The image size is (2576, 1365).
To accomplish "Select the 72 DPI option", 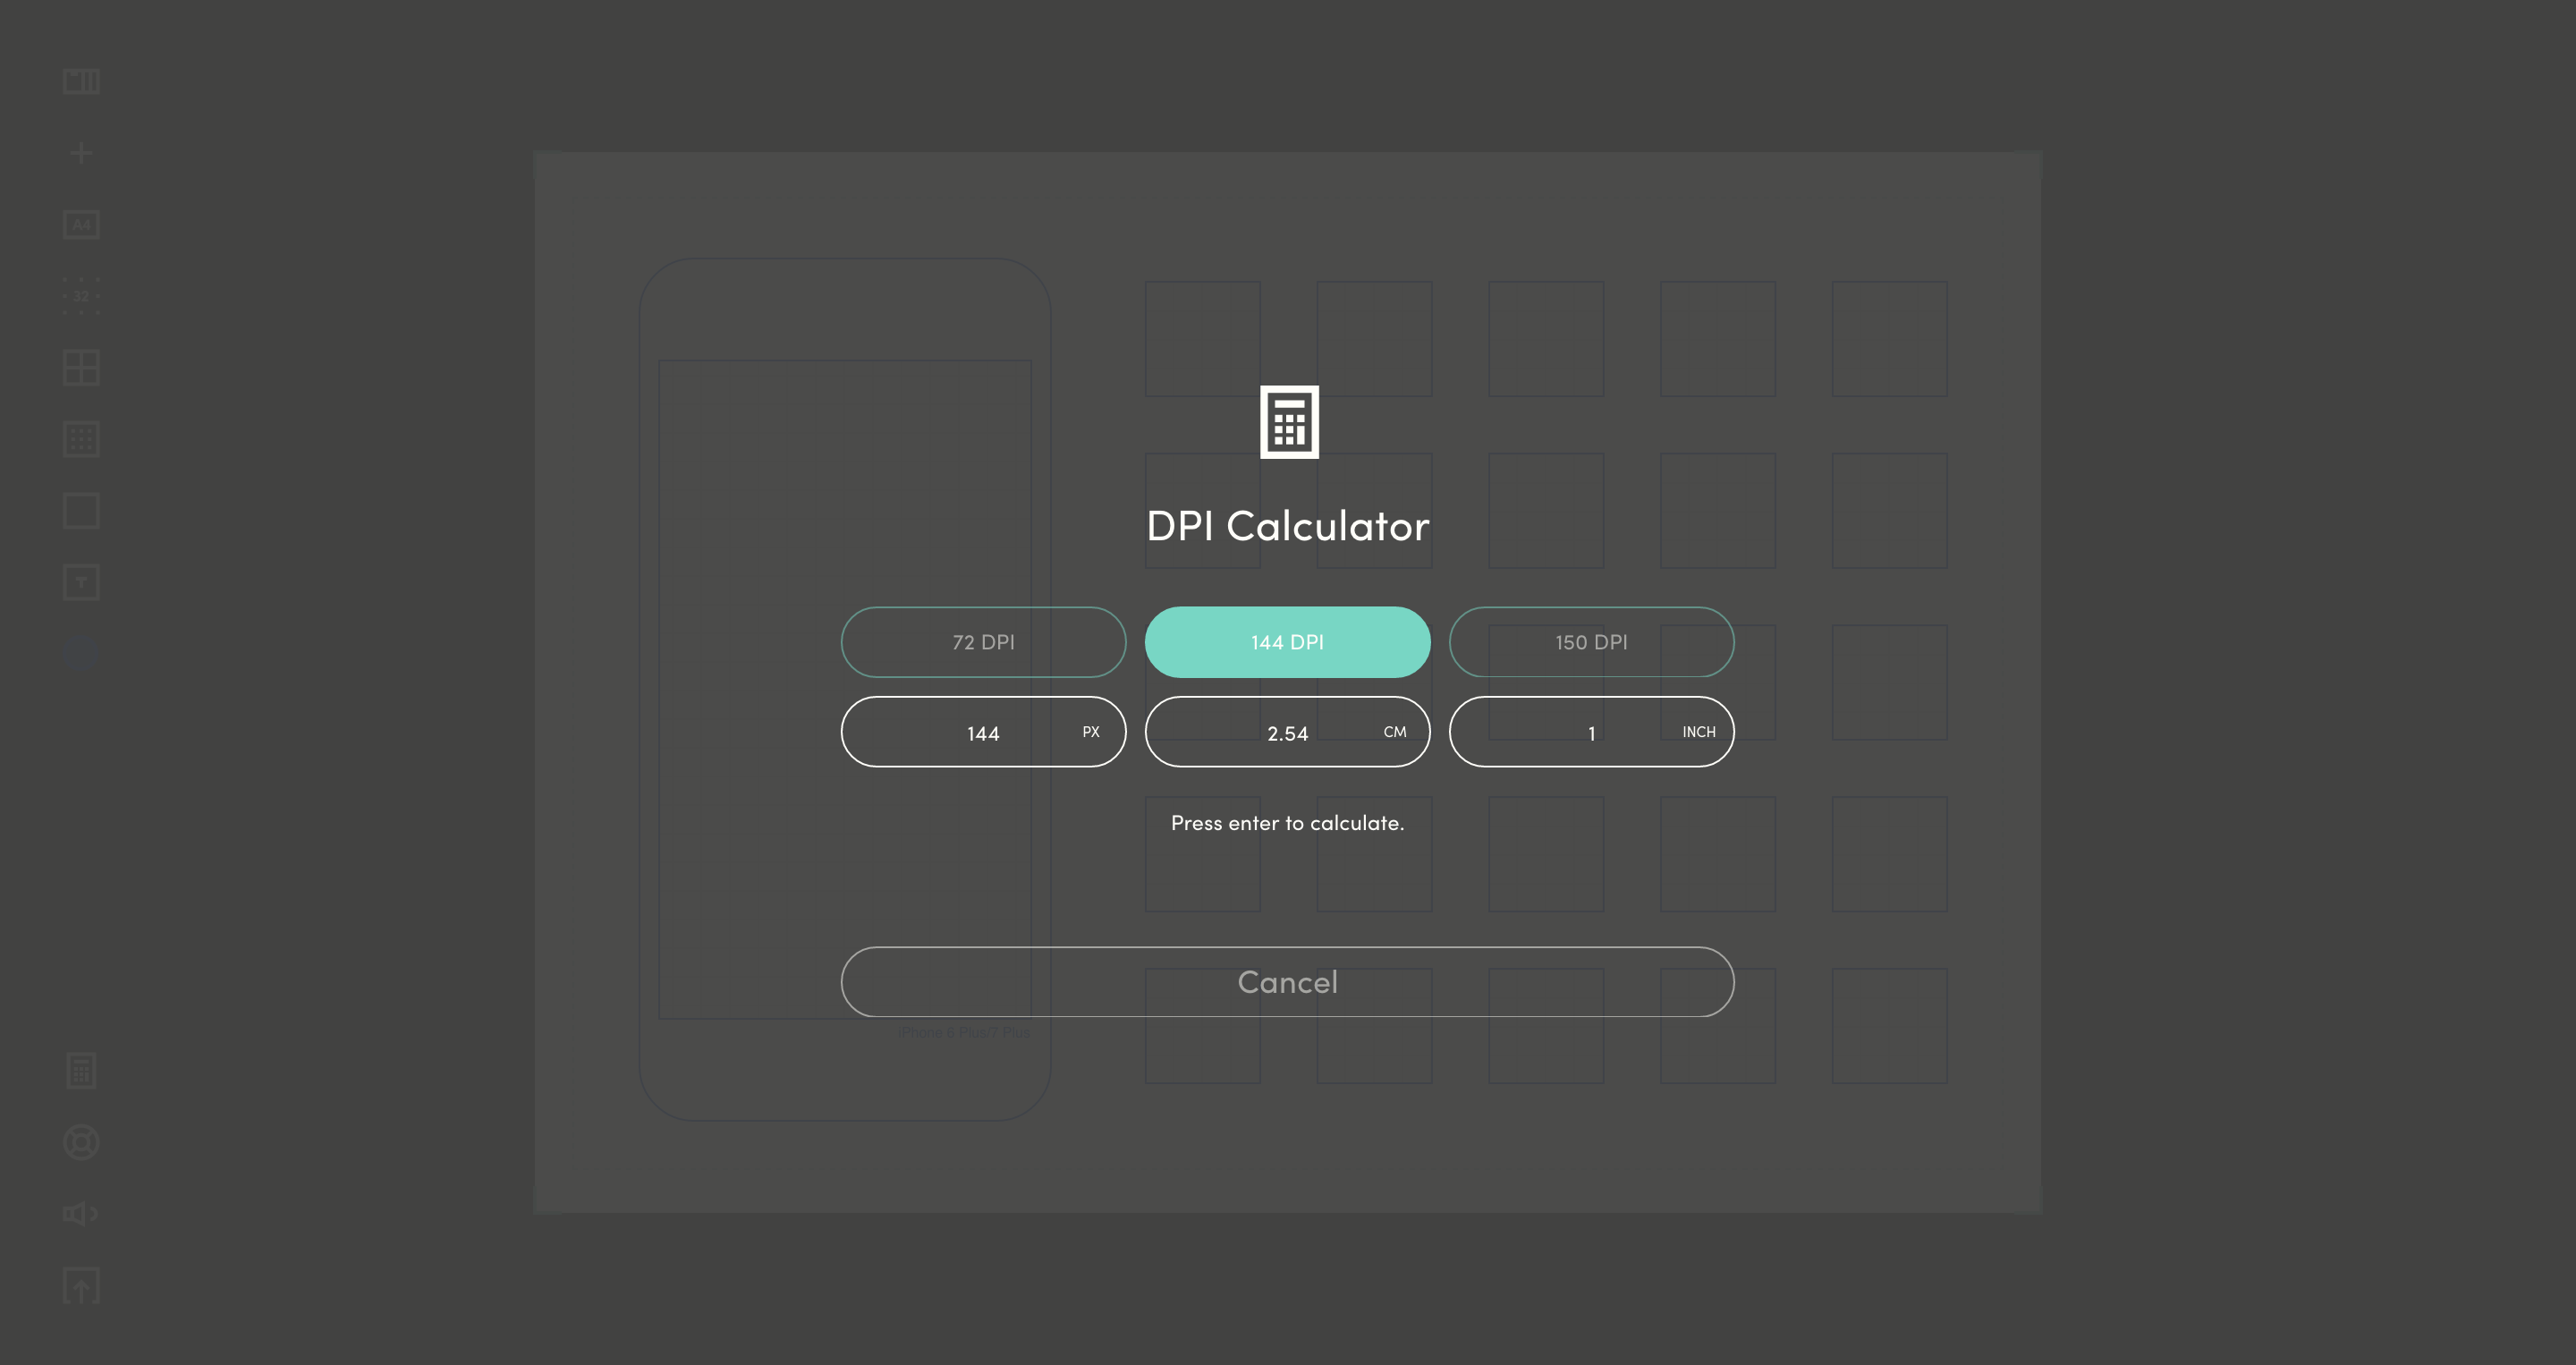I will tap(983, 642).
